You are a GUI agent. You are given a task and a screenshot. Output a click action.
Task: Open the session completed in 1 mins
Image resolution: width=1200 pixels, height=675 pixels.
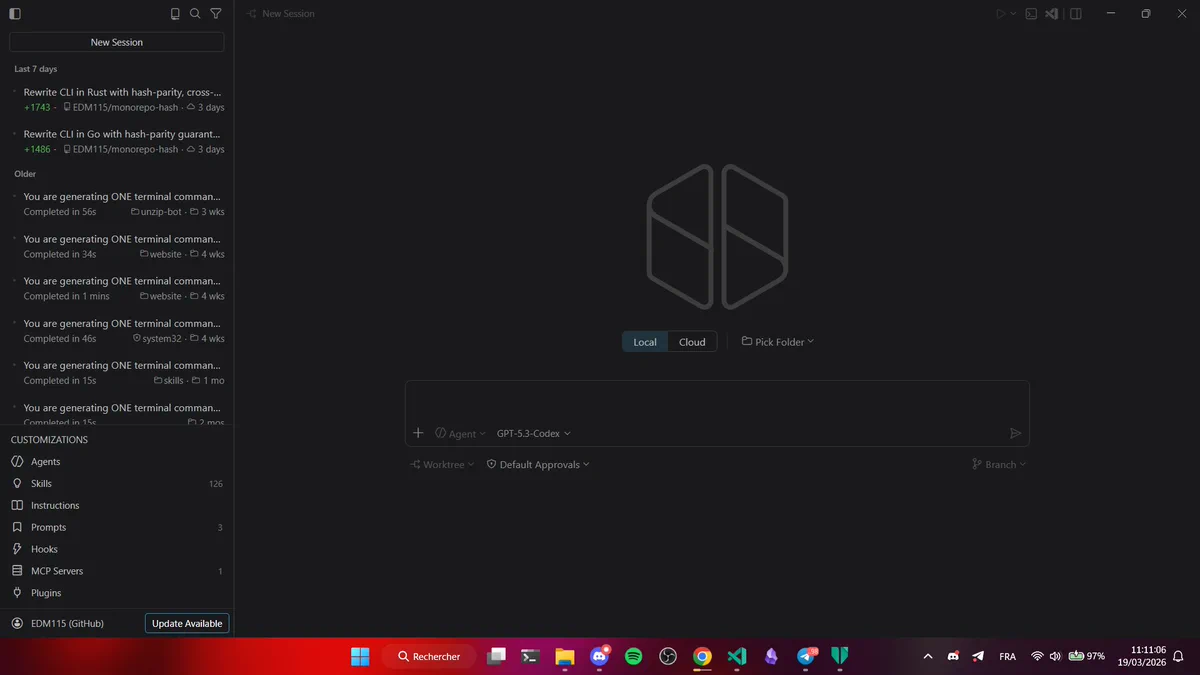pyautogui.click(x=117, y=288)
